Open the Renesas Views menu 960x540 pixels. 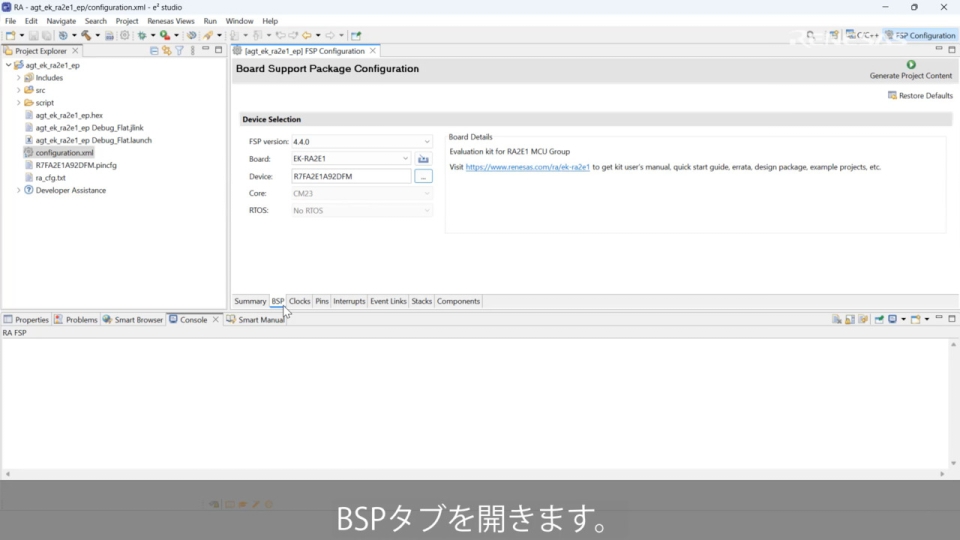(170, 21)
